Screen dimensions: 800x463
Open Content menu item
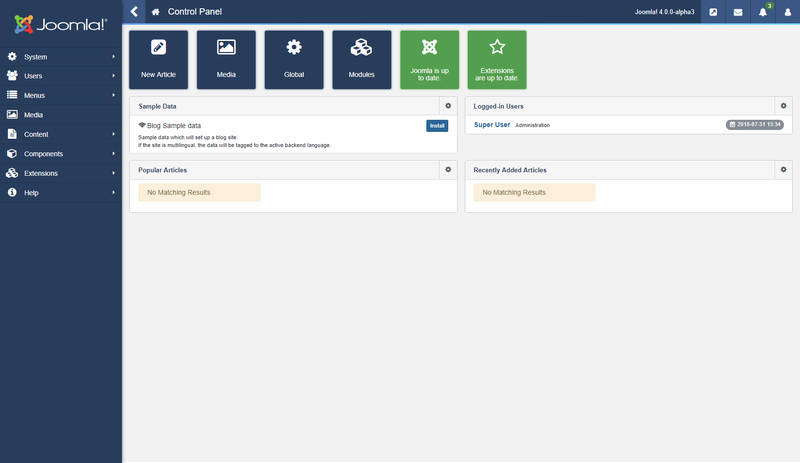[x=61, y=134]
